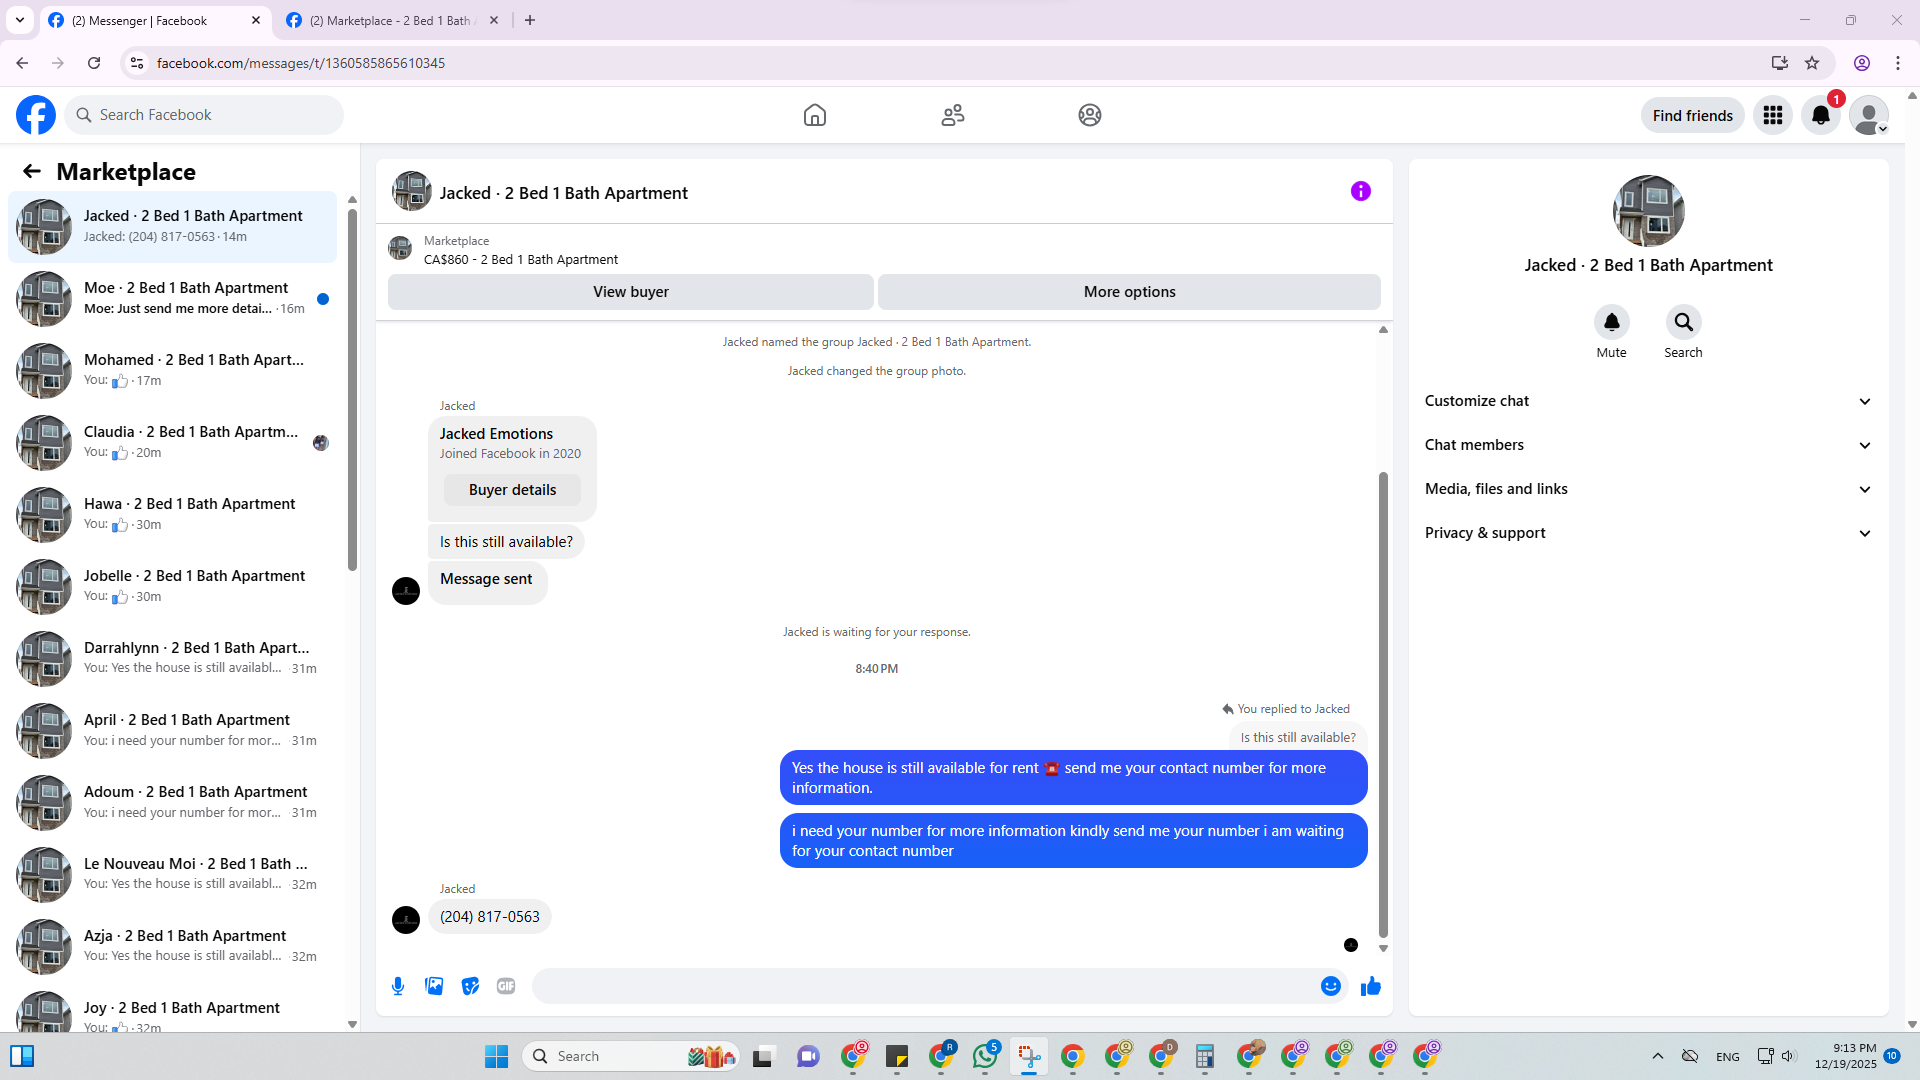This screenshot has width=1920, height=1080.
Task: Open the notifications bell in header
Action: click(1820, 115)
